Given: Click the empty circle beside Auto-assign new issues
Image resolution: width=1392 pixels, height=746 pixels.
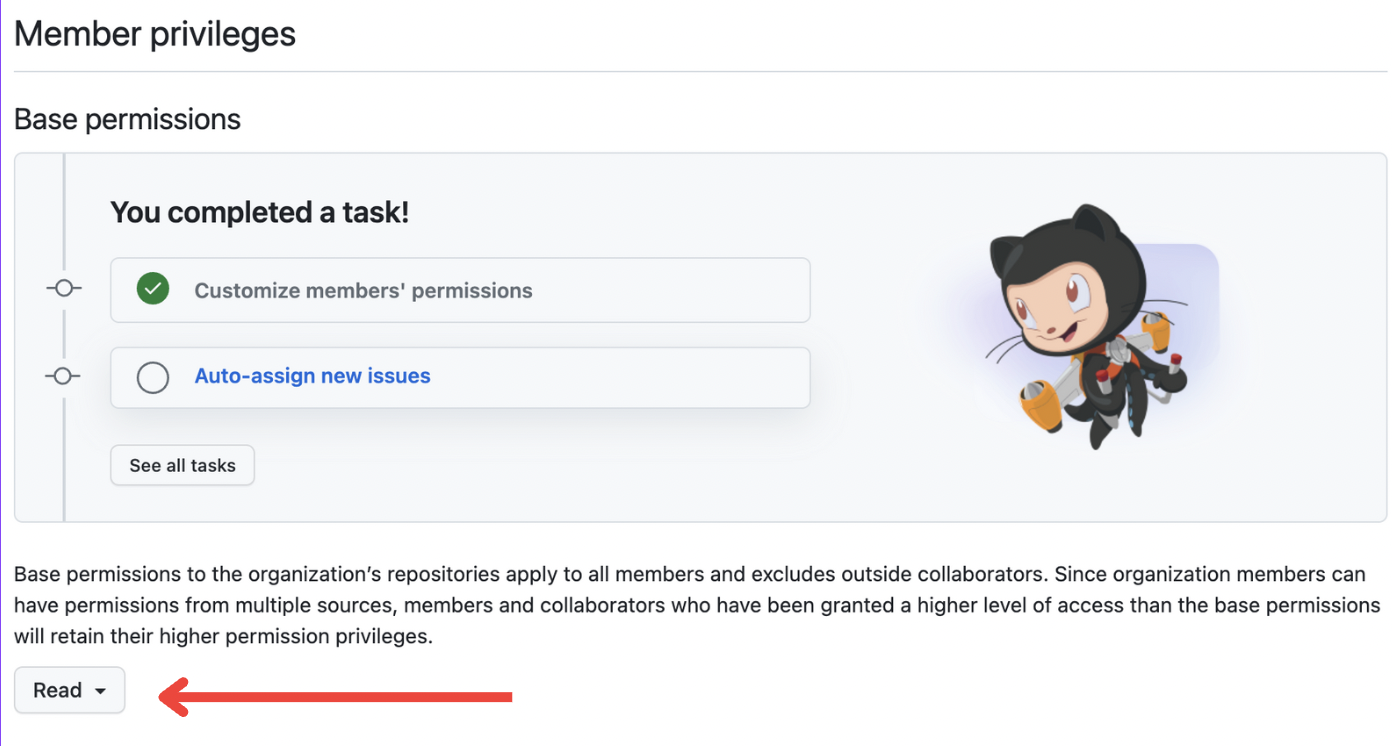Looking at the screenshot, I should point(153,377).
